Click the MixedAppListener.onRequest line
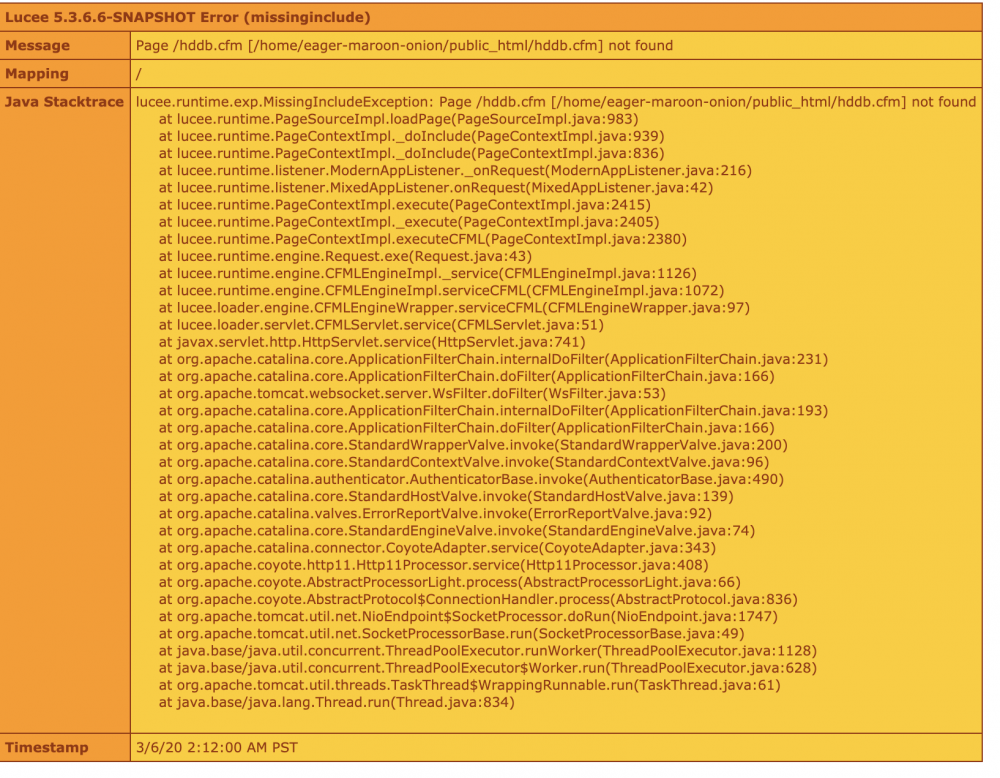Screen dimensions: 1000x778 [x=436, y=188]
